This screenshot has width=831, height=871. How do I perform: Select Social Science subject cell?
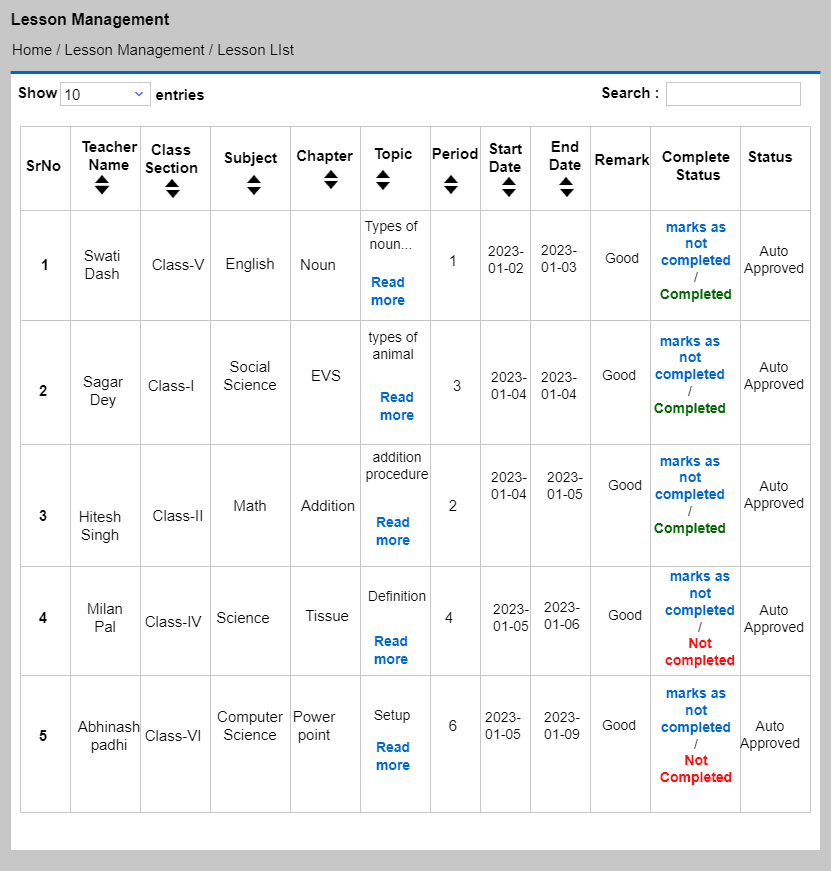pyautogui.click(x=250, y=376)
